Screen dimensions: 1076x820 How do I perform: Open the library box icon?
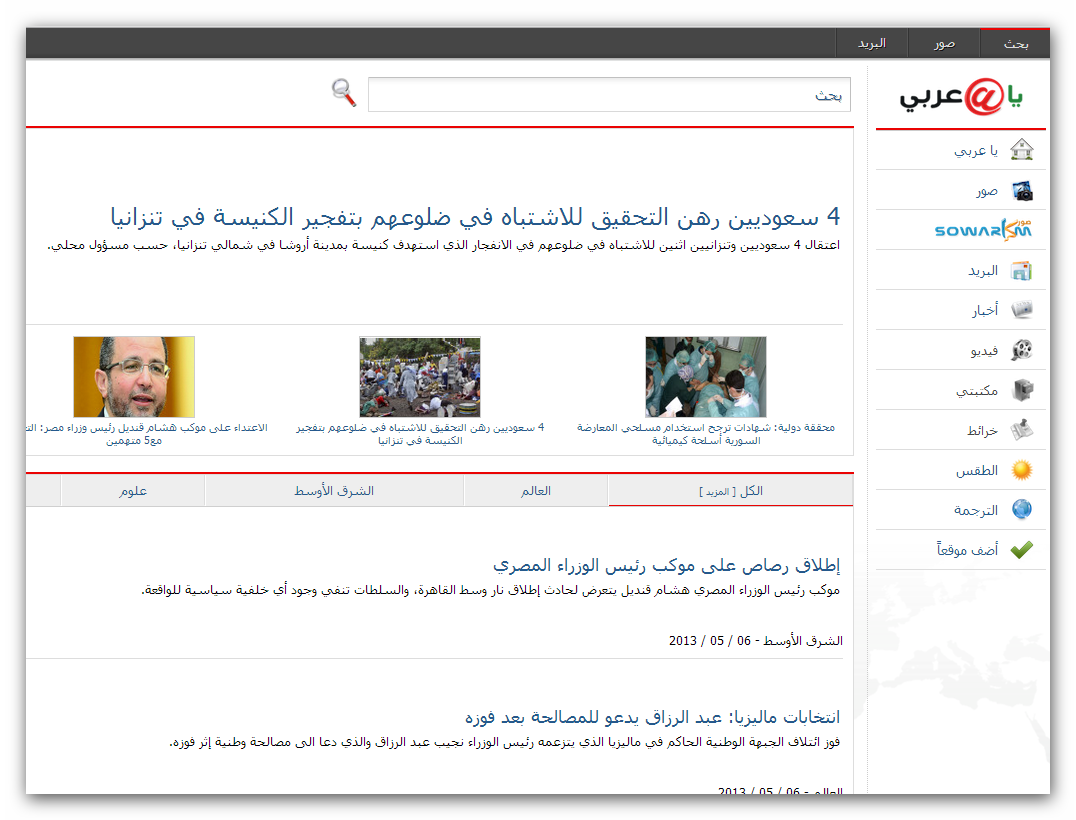(x=1021, y=390)
